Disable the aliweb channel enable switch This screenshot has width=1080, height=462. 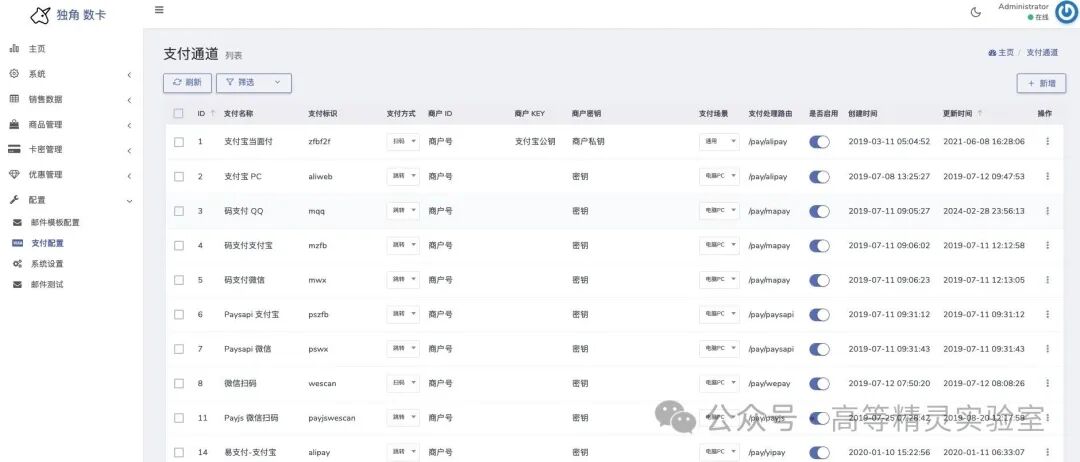coord(819,176)
